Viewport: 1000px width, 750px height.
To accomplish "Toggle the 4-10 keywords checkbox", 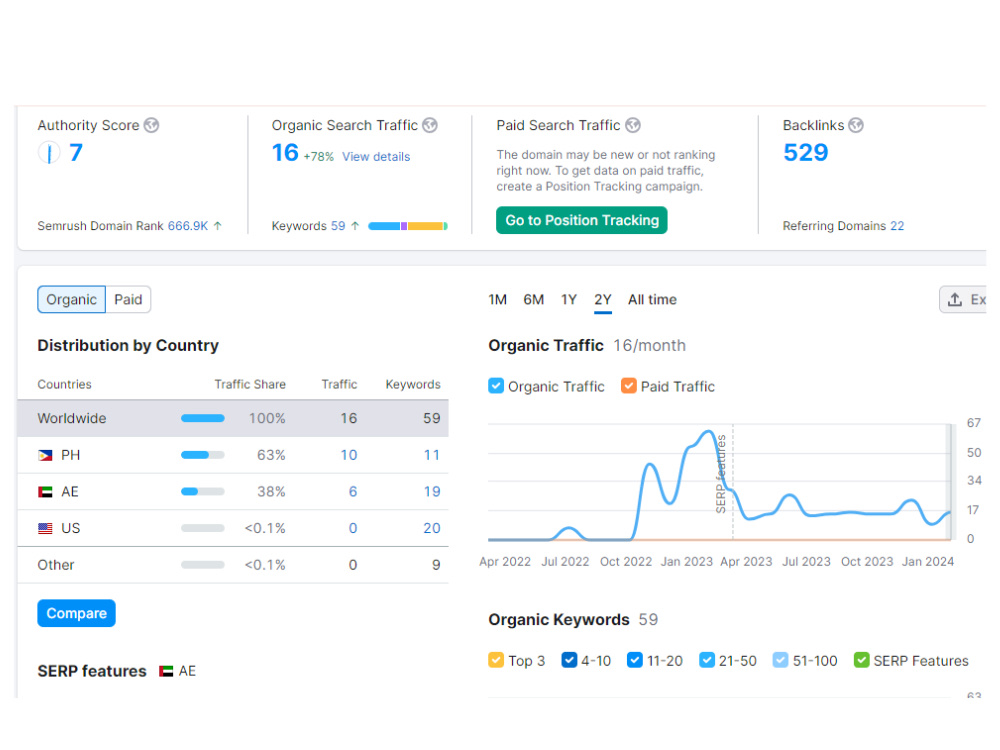I will (569, 660).
